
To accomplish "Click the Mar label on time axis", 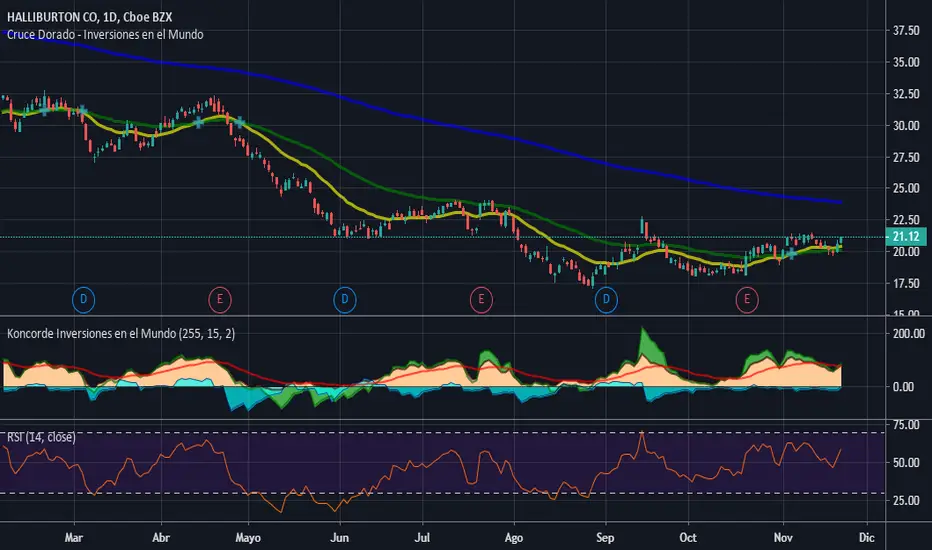I will pyautogui.click(x=74, y=538).
